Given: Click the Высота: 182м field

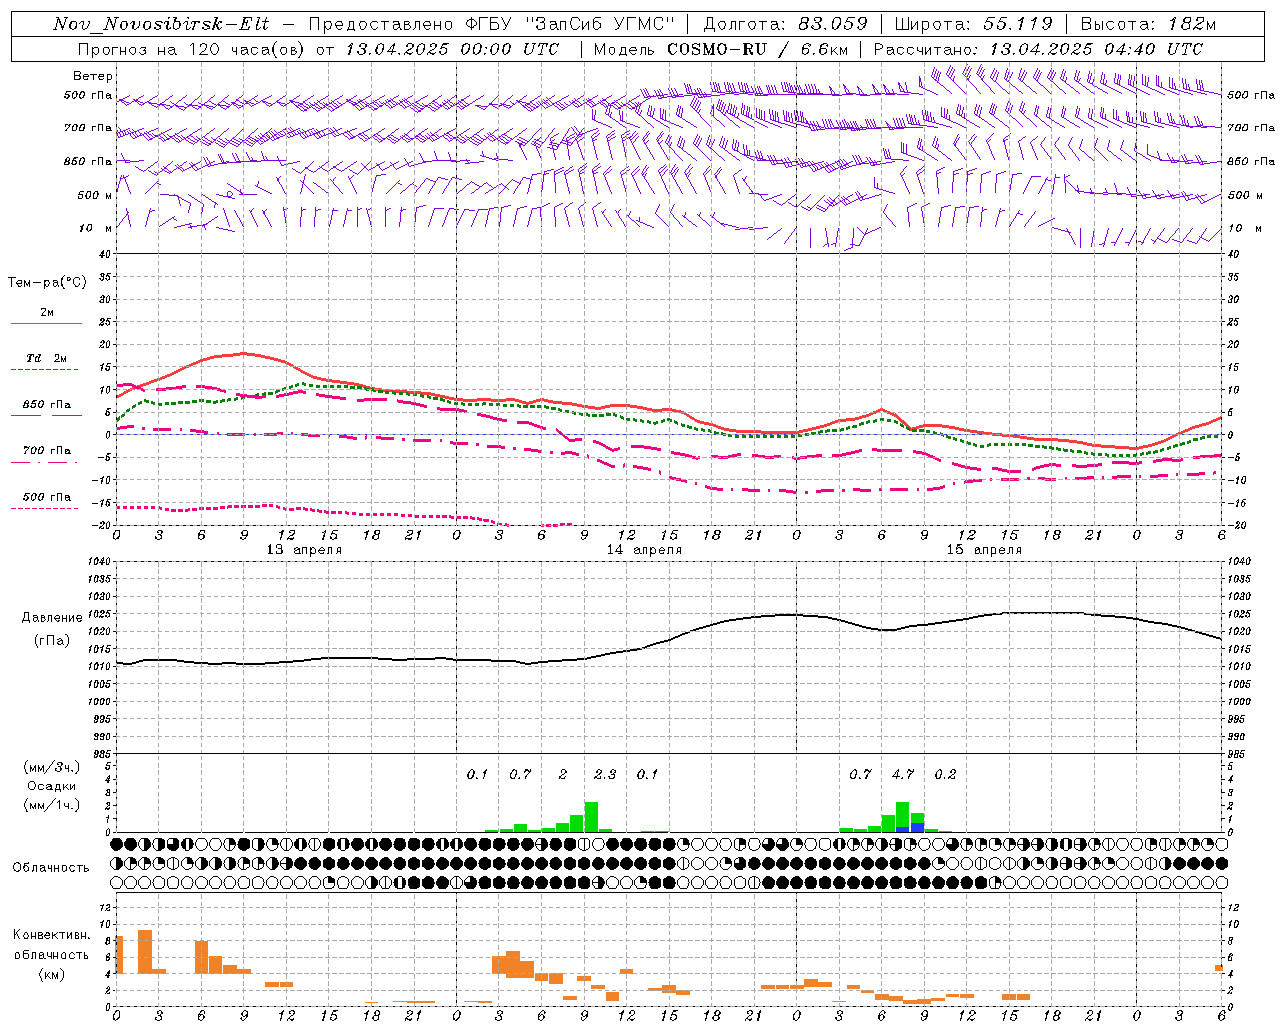Looking at the screenshot, I should pyautogui.click(x=1148, y=24).
